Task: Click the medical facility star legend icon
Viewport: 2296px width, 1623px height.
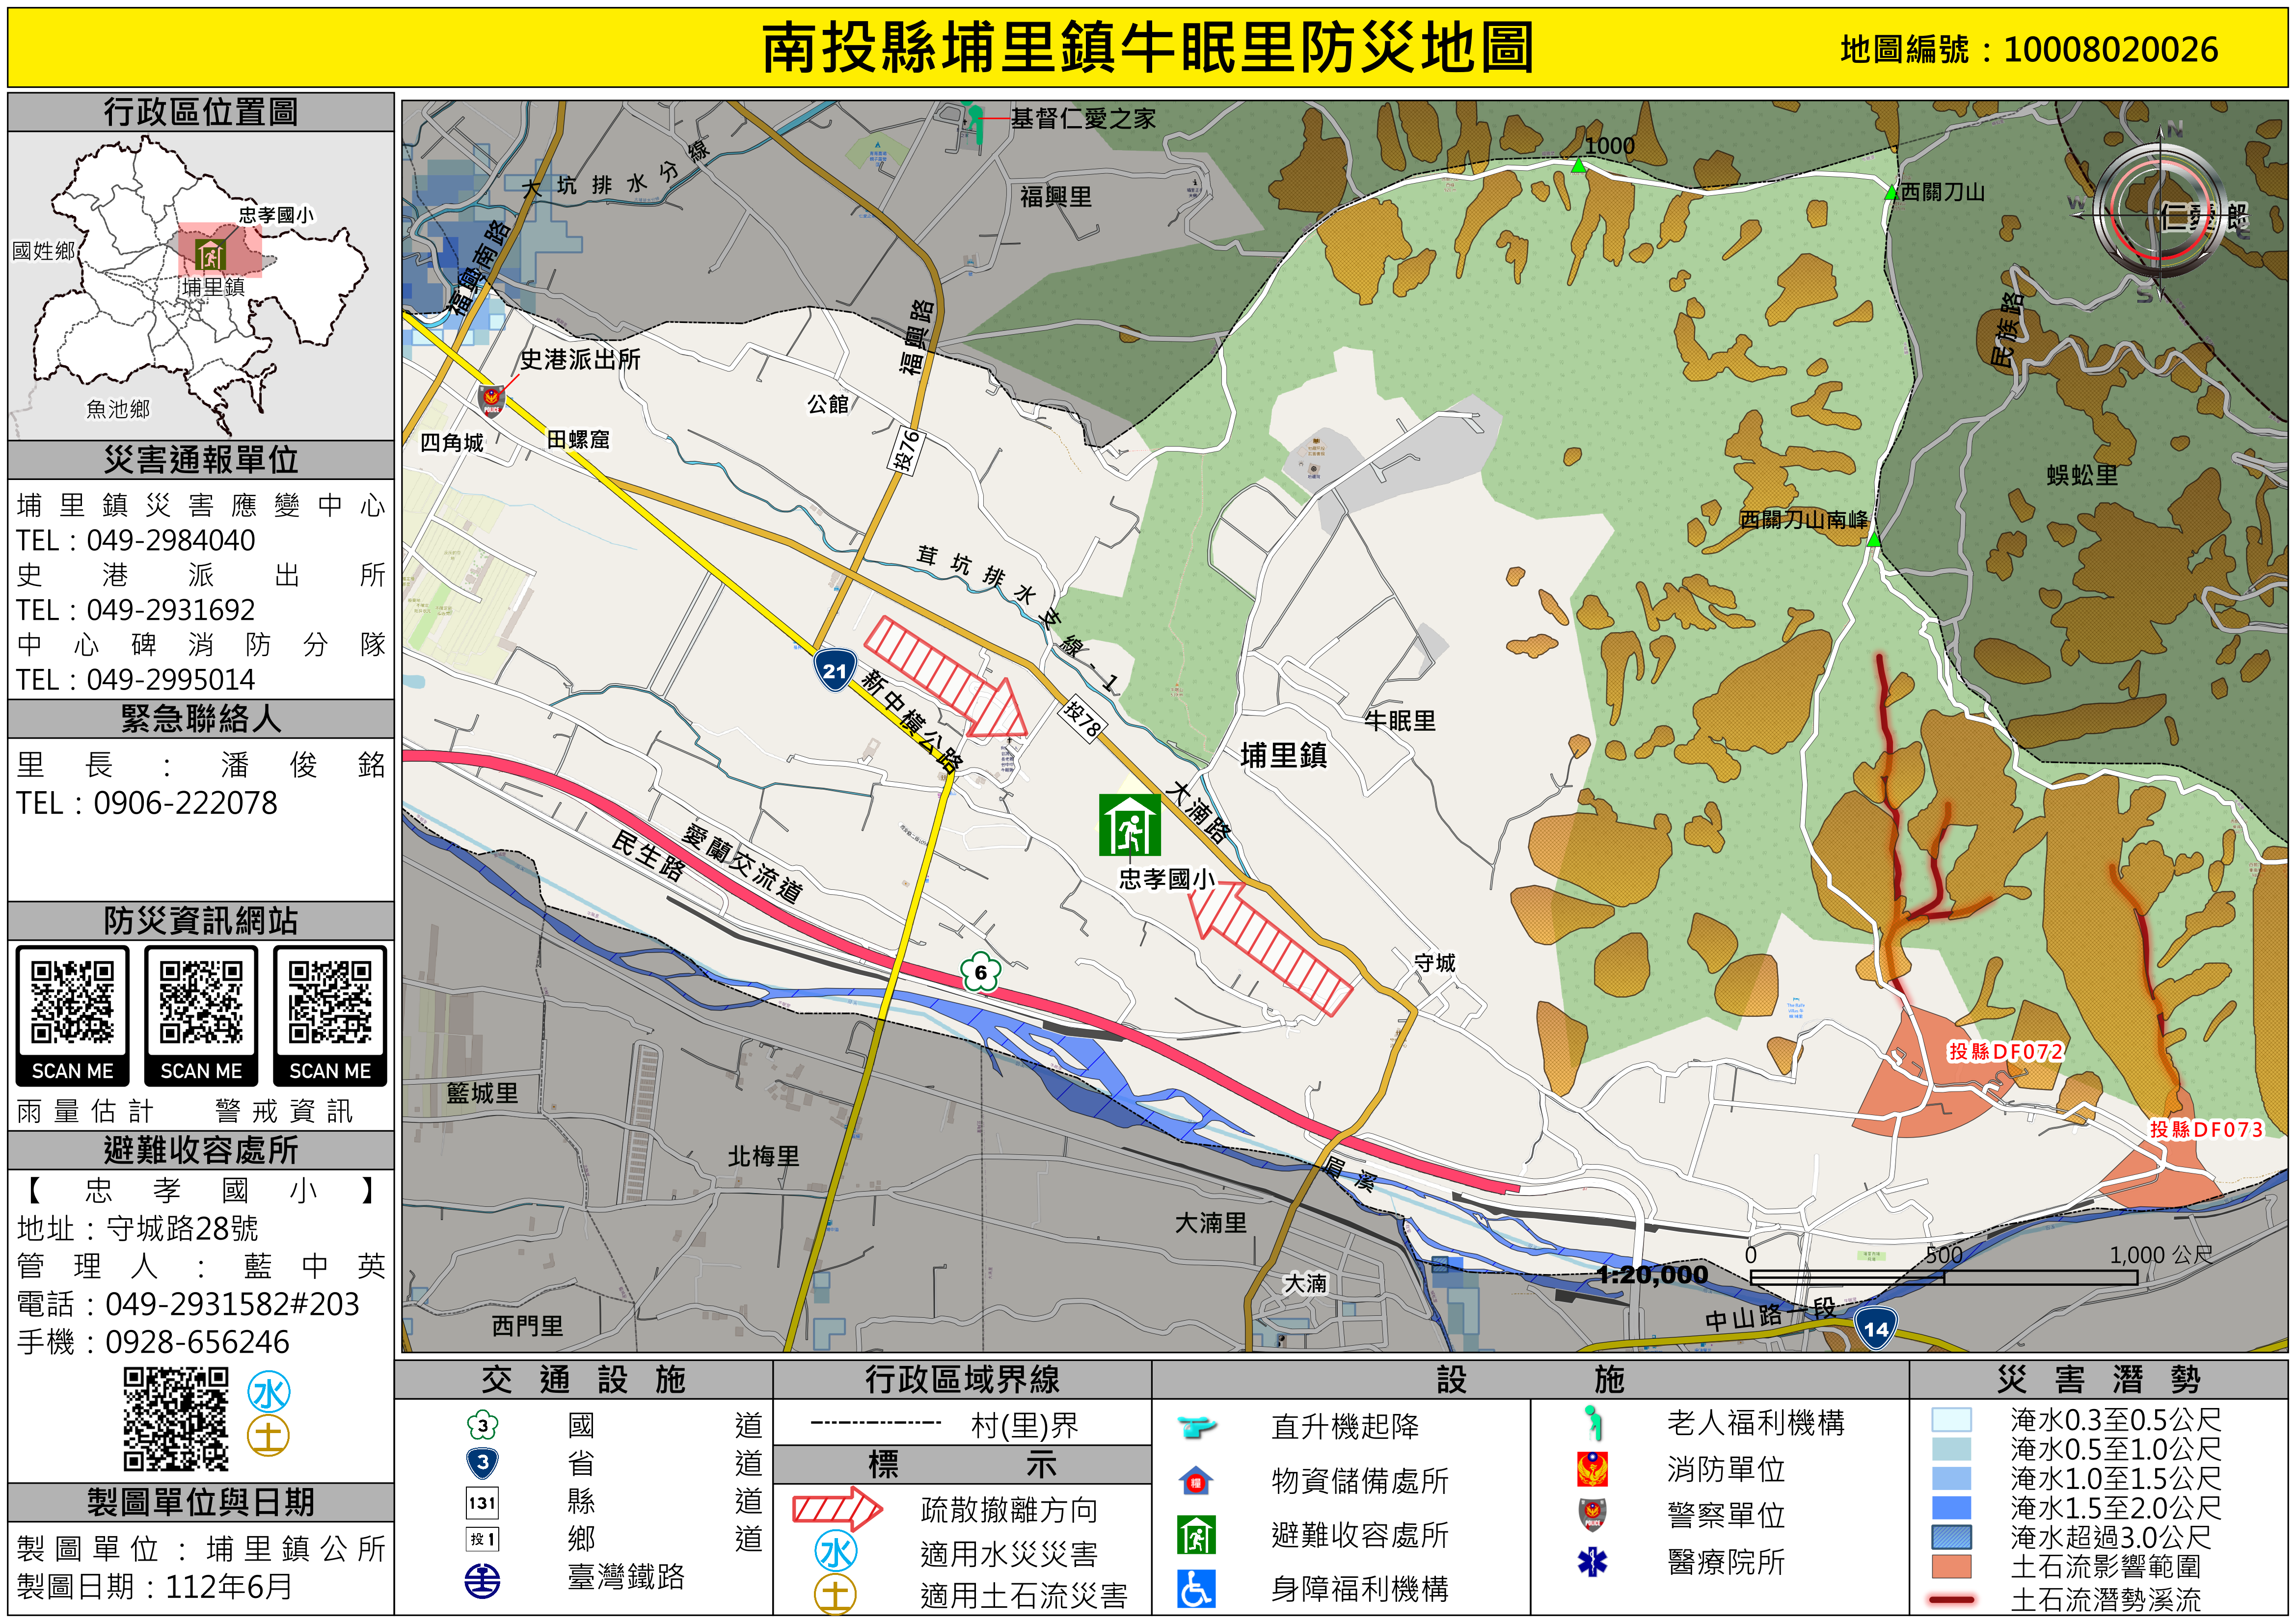Action: click(1592, 1561)
